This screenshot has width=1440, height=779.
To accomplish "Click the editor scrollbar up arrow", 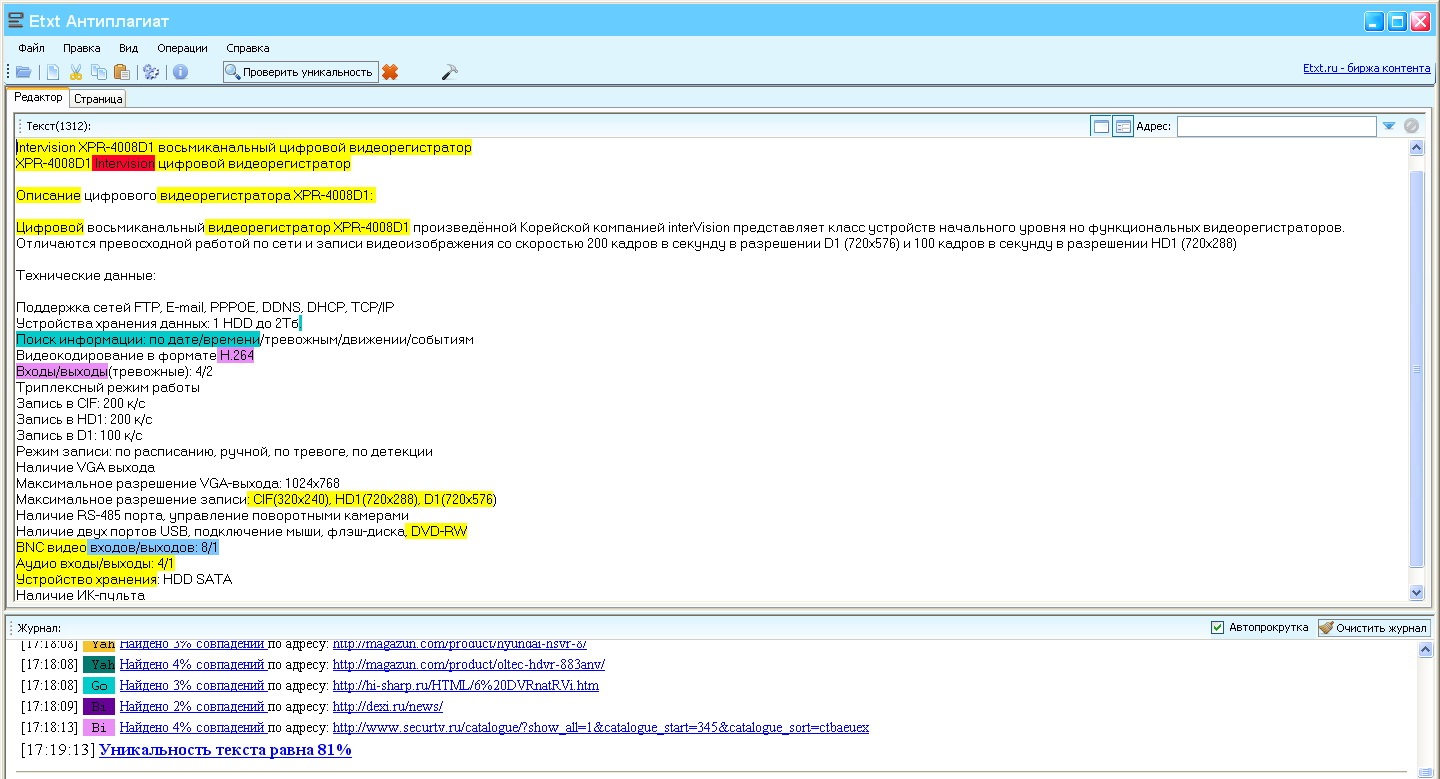I will tap(1416, 147).
